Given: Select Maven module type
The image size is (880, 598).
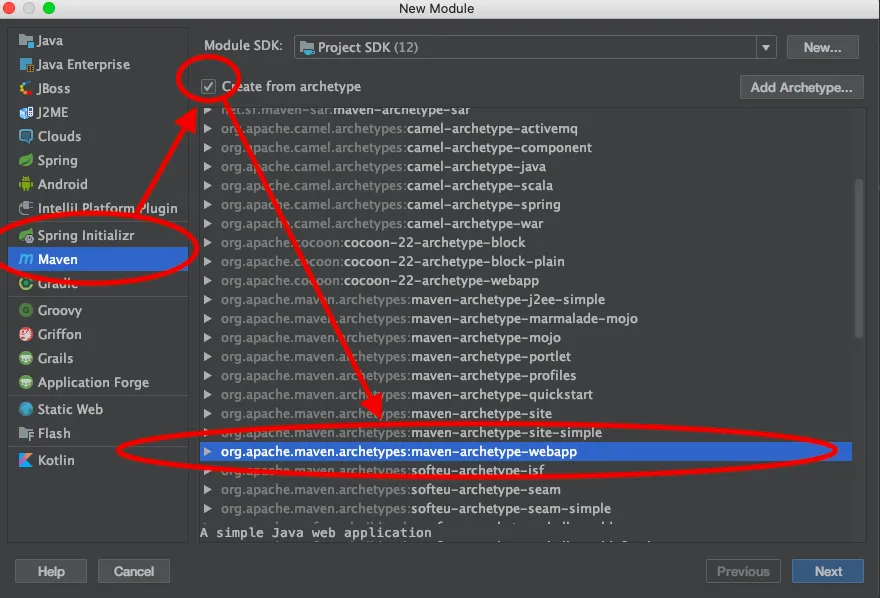Looking at the screenshot, I should 98,259.
